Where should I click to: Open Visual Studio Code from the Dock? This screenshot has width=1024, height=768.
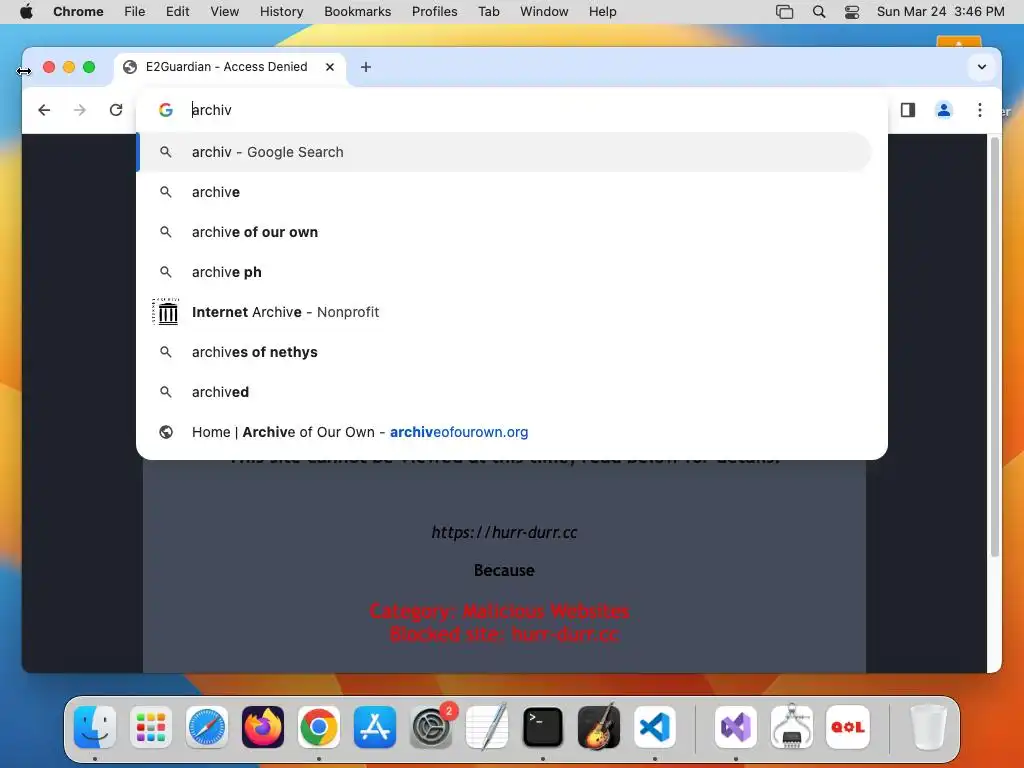coord(655,727)
